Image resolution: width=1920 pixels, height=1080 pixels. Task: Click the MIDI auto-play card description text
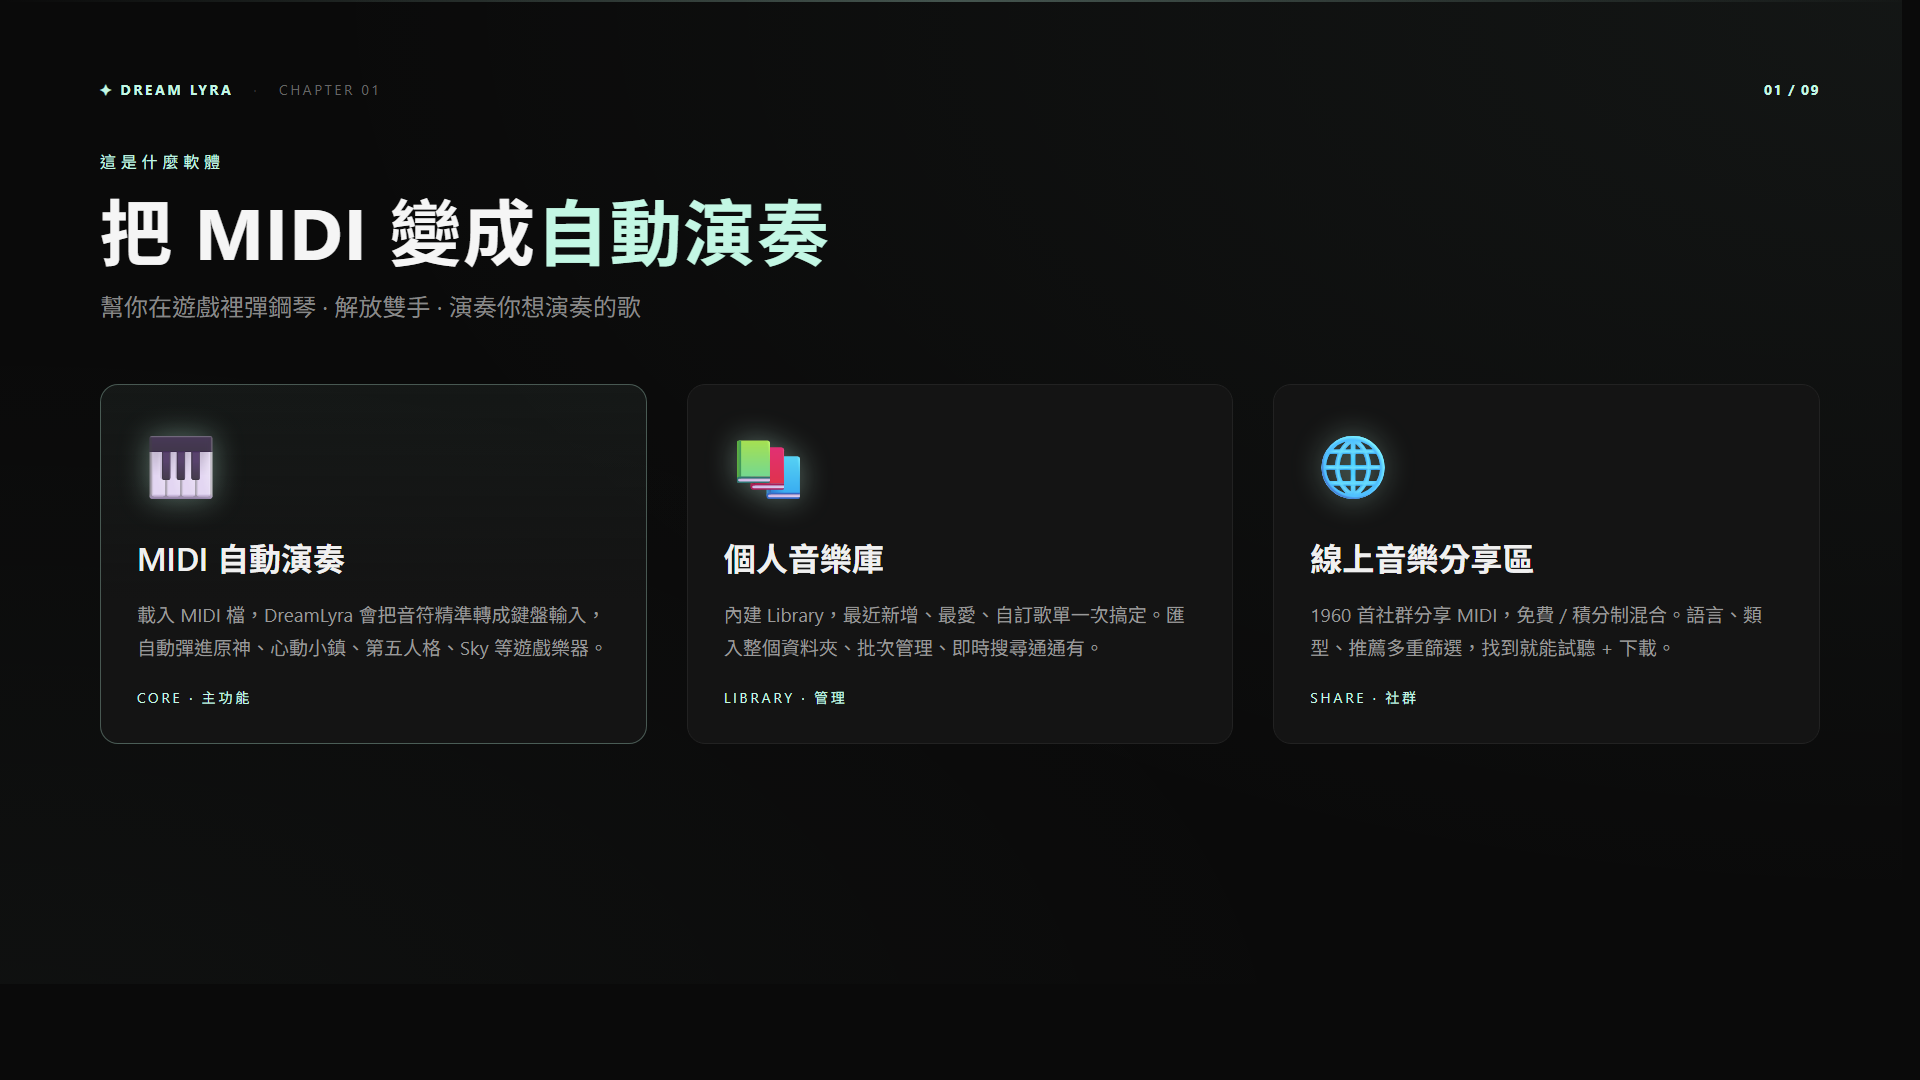(371, 631)
